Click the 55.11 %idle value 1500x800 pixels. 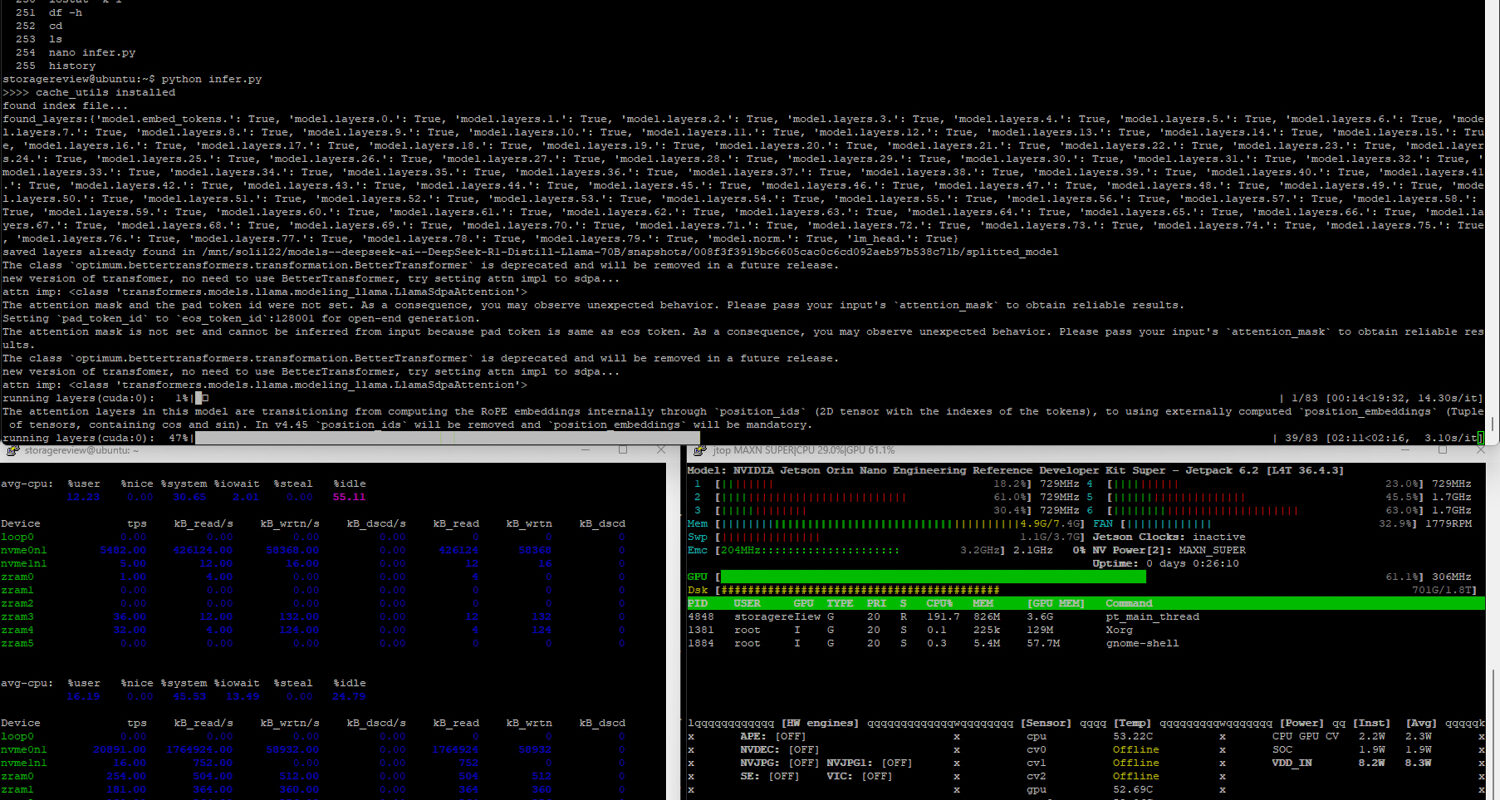tap(349, 496)
